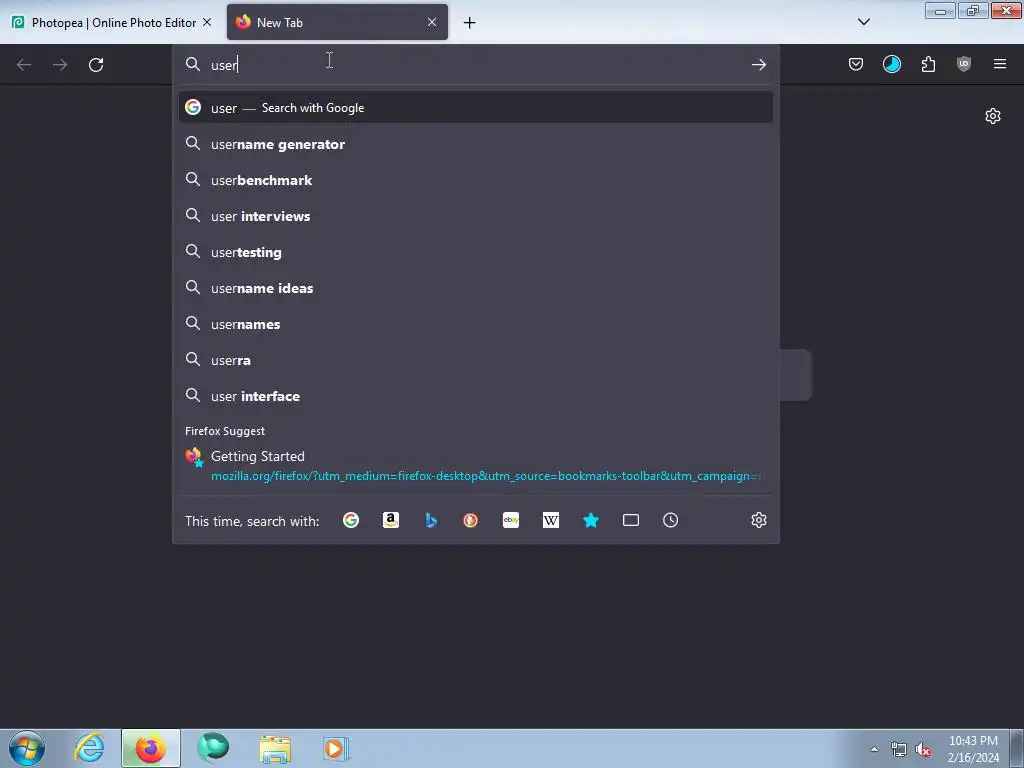
Task: Select the 'user interface' suggestion
Action: point(475,396)
